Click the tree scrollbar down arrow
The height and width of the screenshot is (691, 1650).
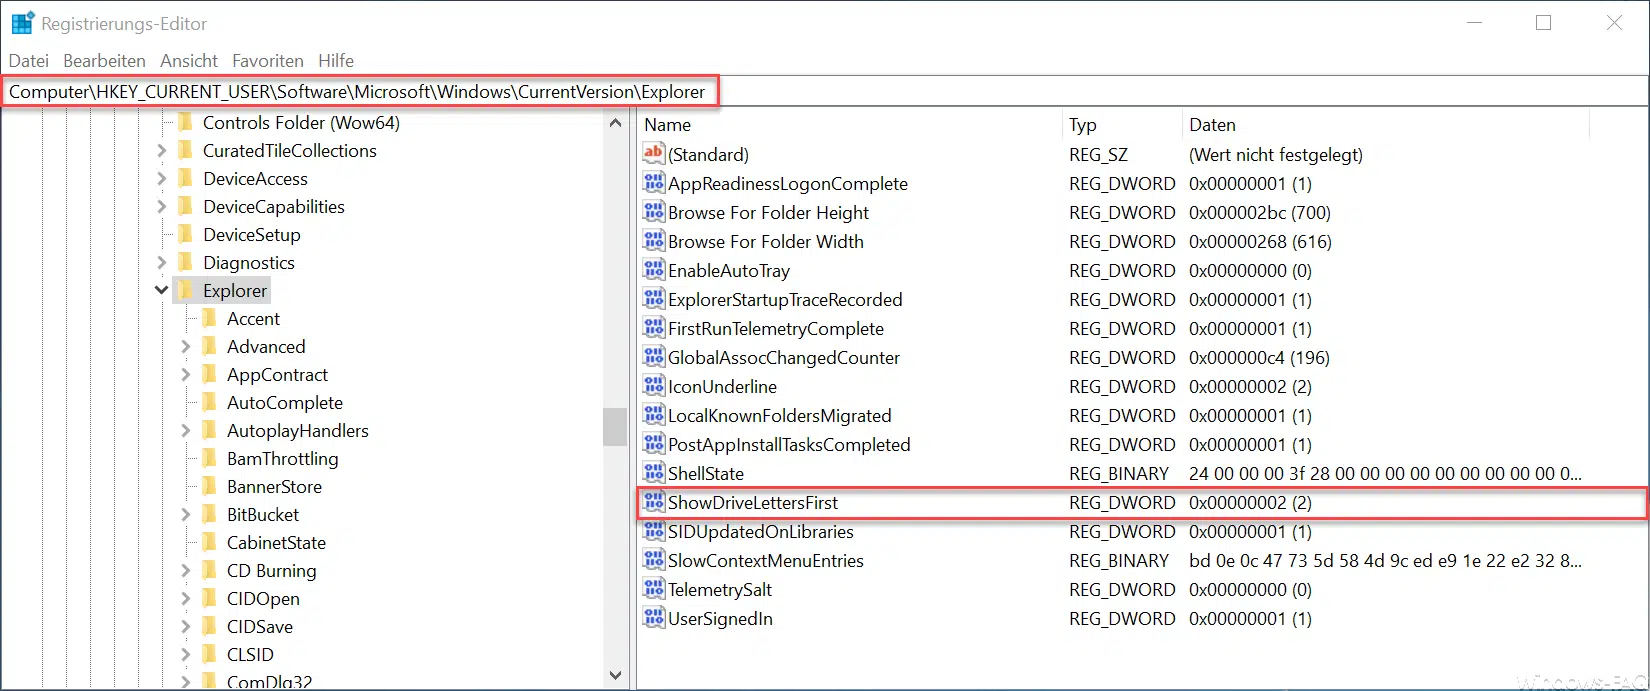[615, 675]
